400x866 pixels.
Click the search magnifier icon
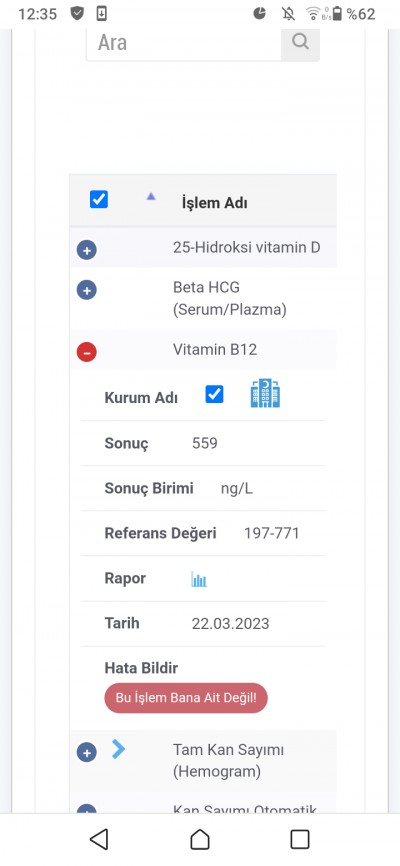pos(300,41)
